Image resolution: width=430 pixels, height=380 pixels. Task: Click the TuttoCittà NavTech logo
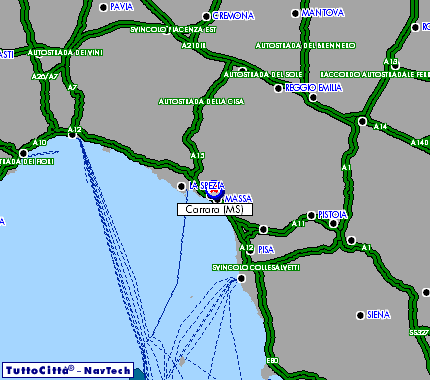(68, 371)
